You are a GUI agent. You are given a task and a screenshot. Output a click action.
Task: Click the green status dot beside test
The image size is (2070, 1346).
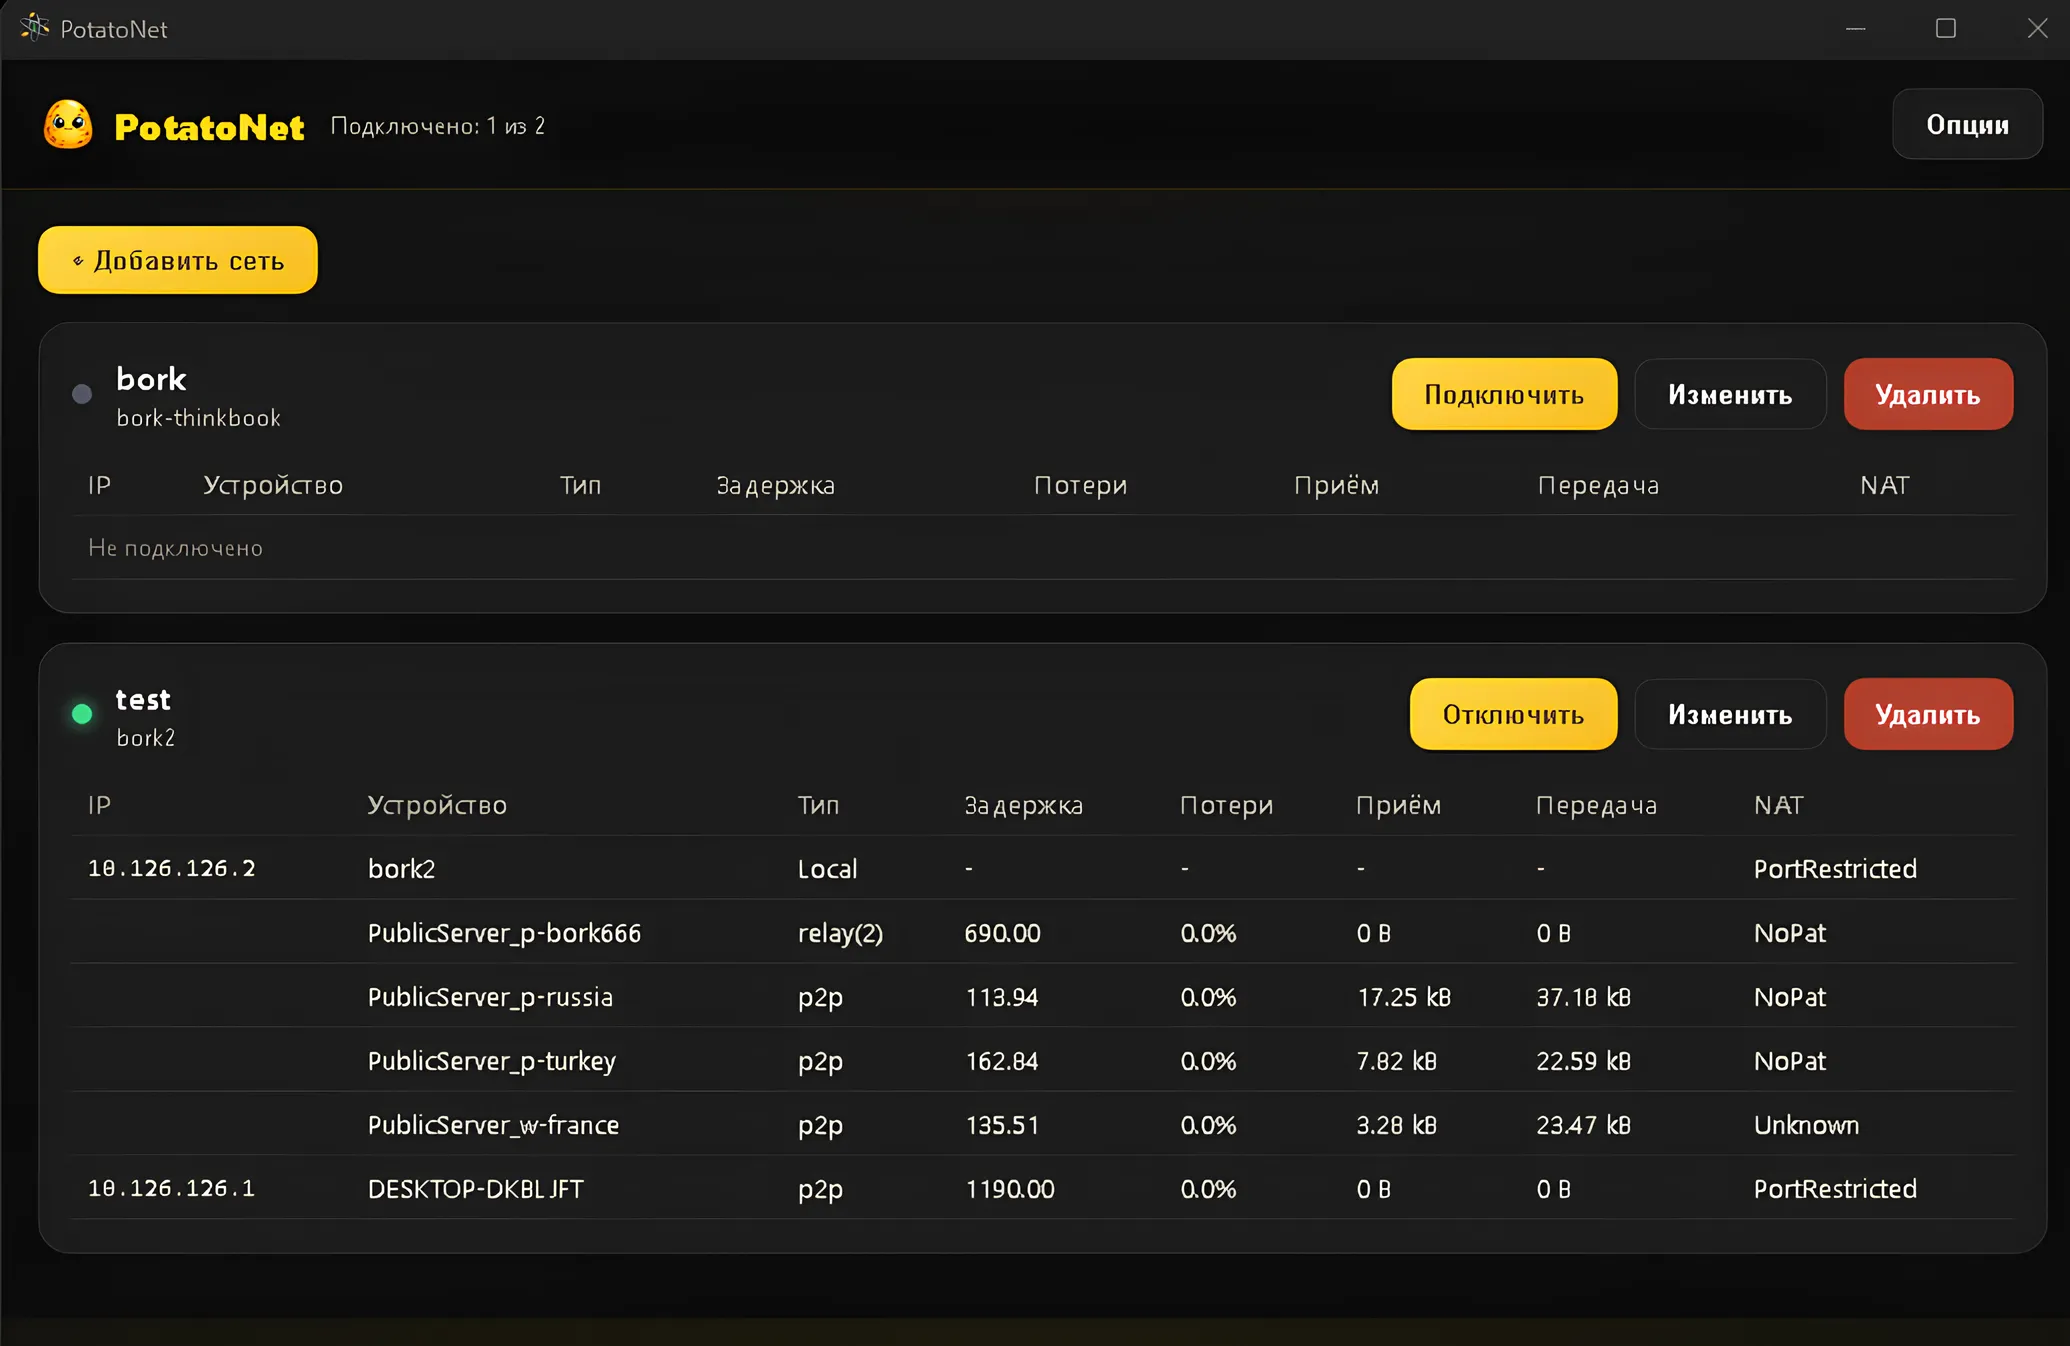(82, 714)
